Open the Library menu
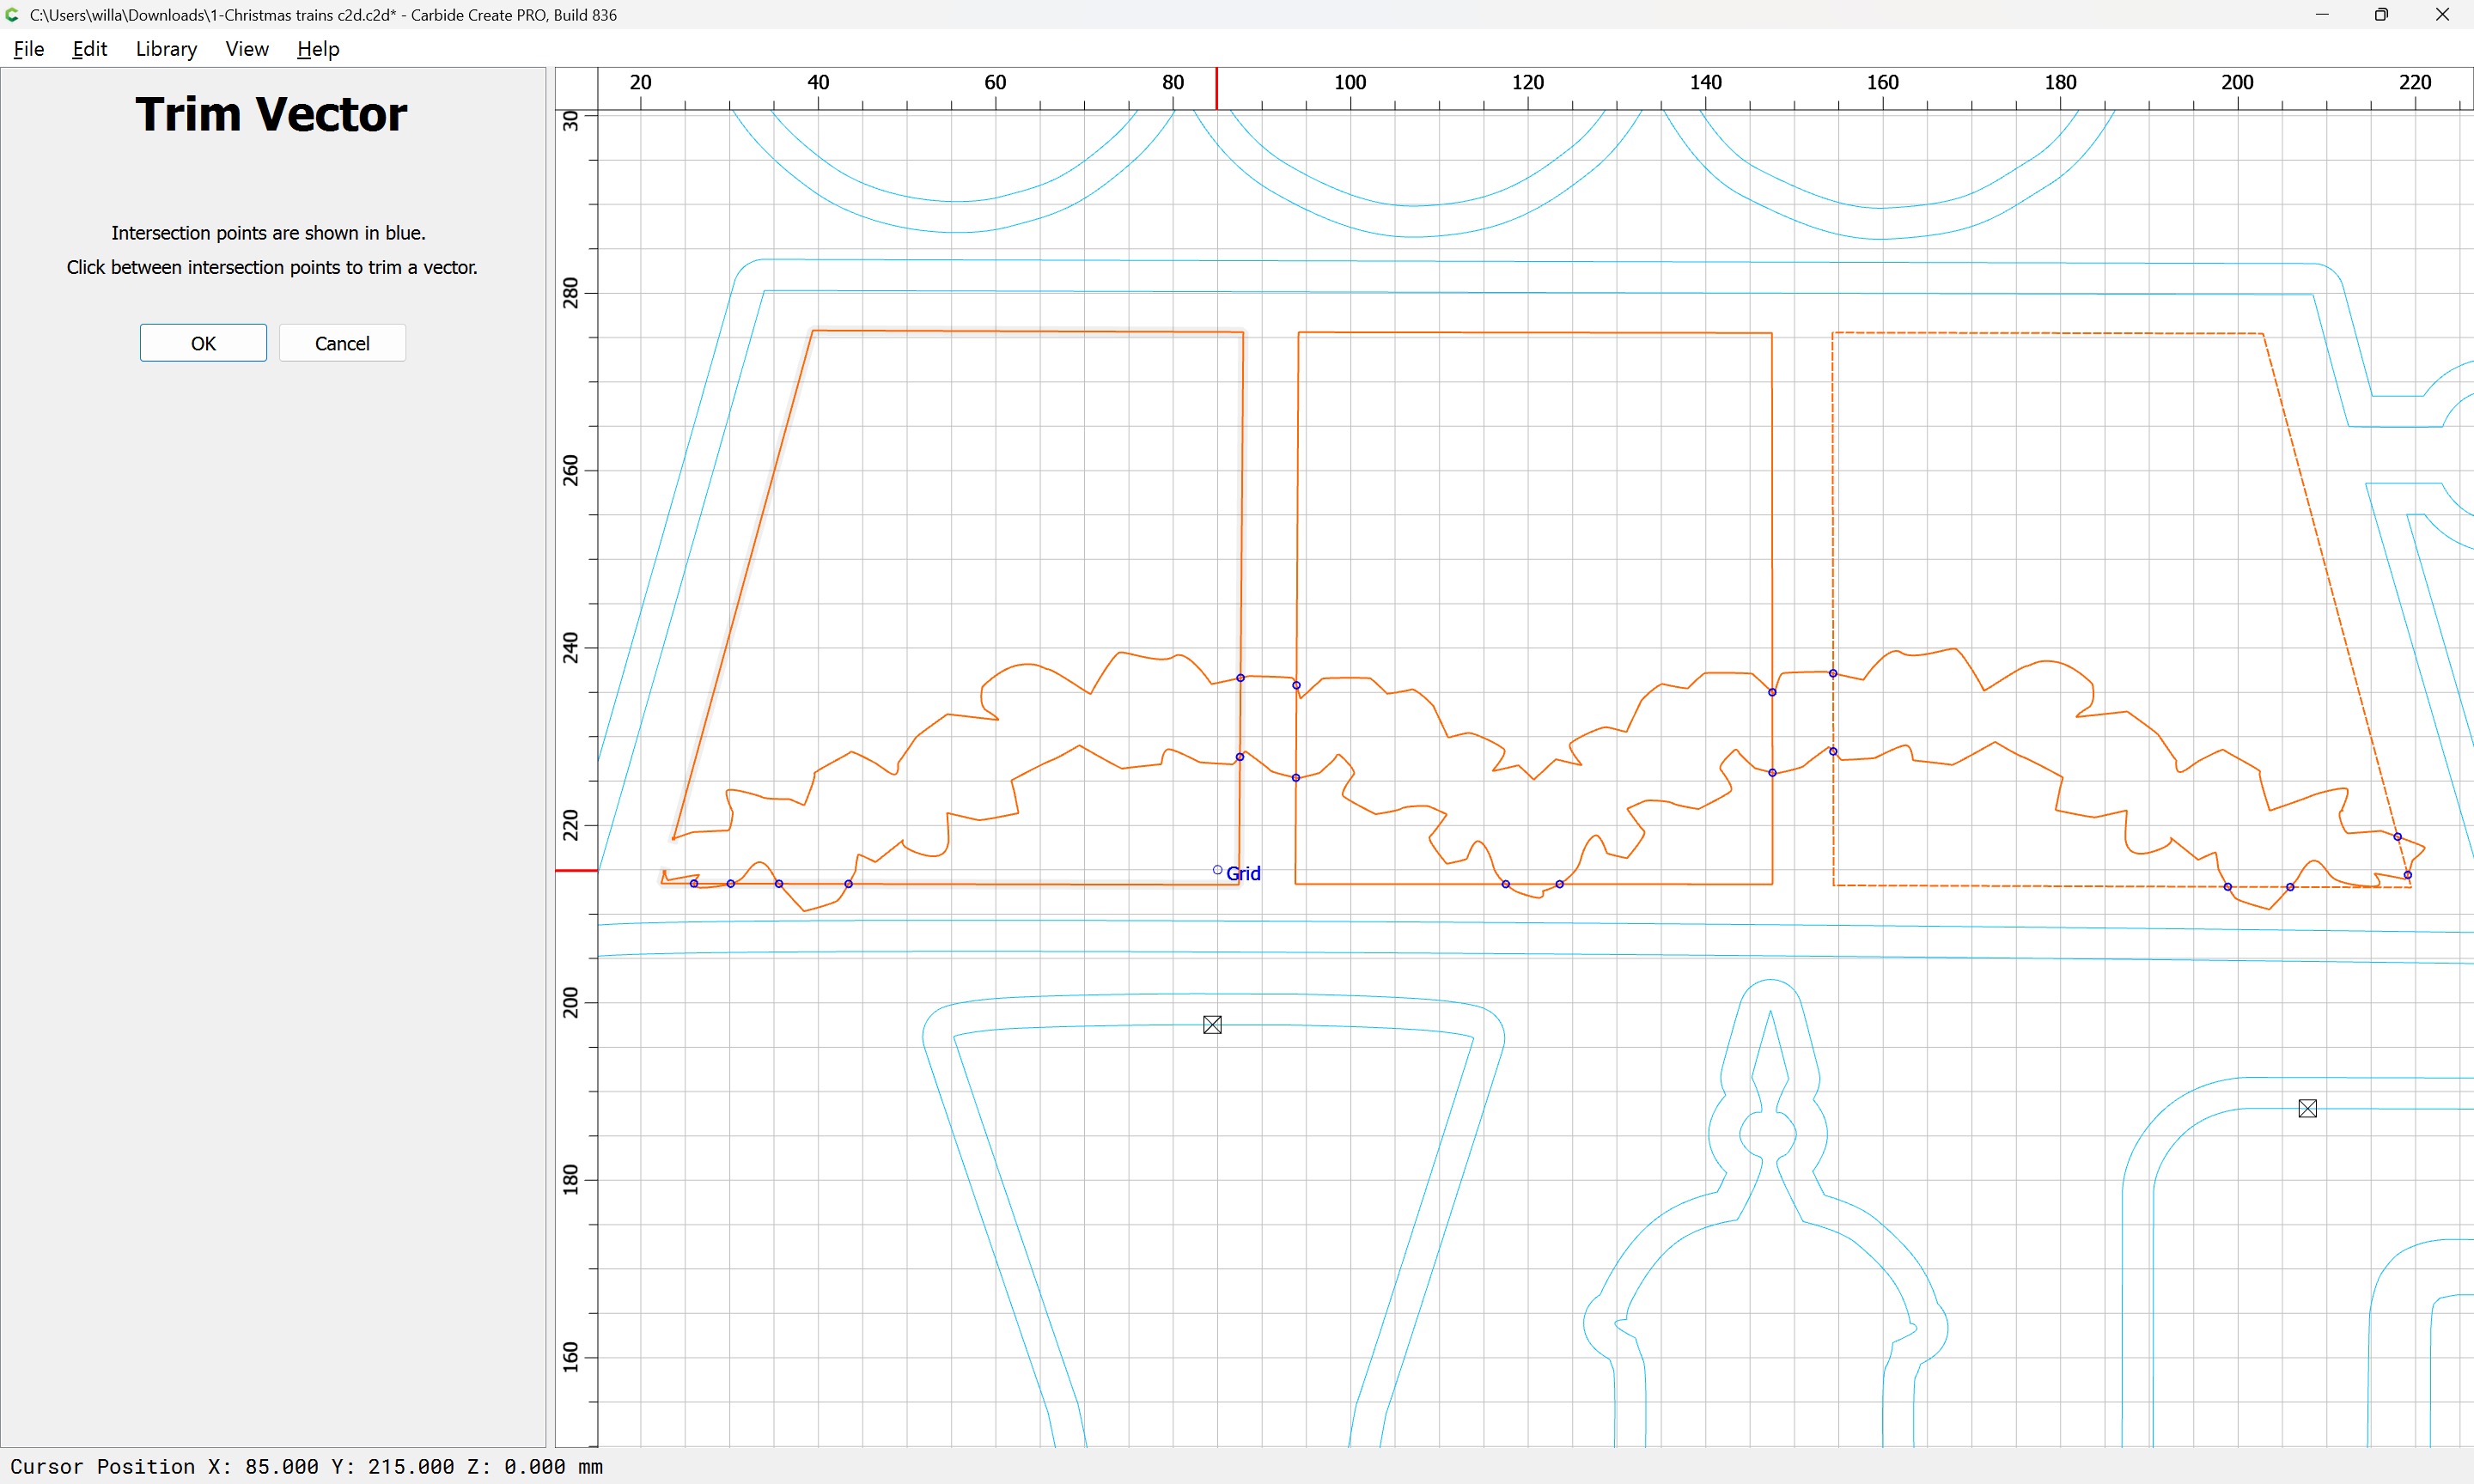This screenshot has width=2474, height=1484. click(166, 49)
